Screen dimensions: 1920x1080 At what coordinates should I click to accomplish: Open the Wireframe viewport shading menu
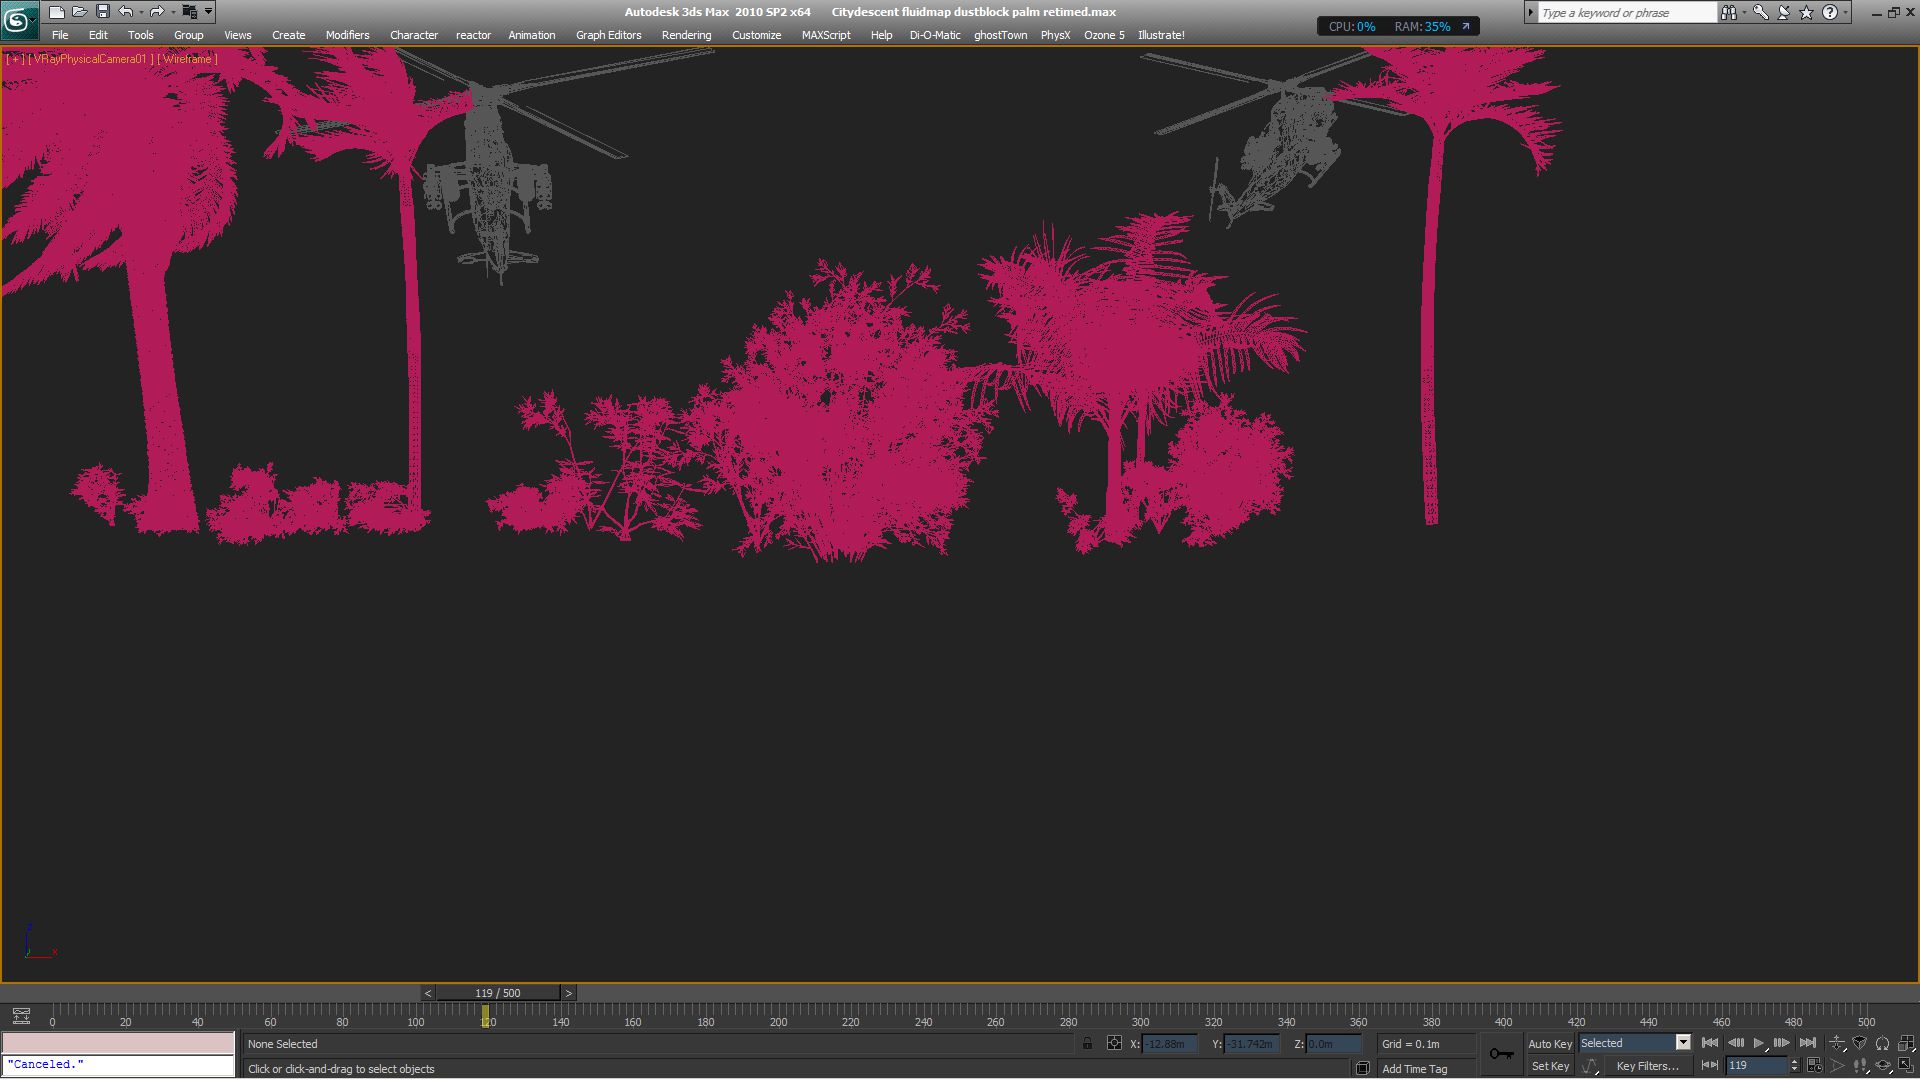[x=187, y=59]
